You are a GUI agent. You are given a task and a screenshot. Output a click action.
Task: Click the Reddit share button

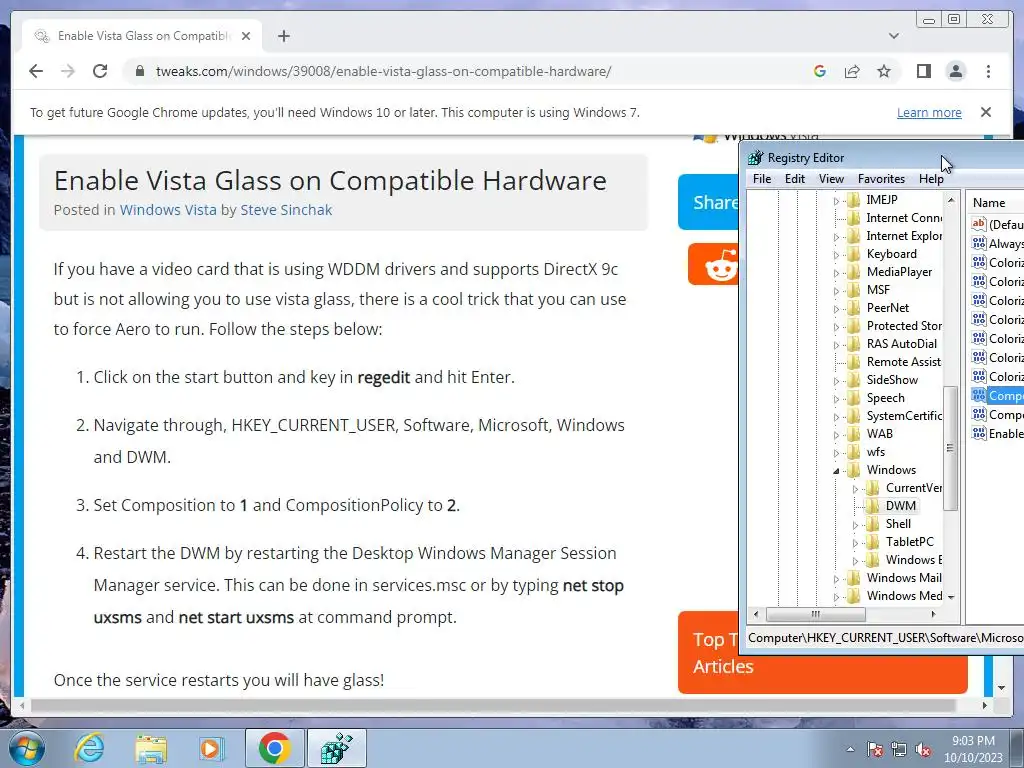point(713,264)
